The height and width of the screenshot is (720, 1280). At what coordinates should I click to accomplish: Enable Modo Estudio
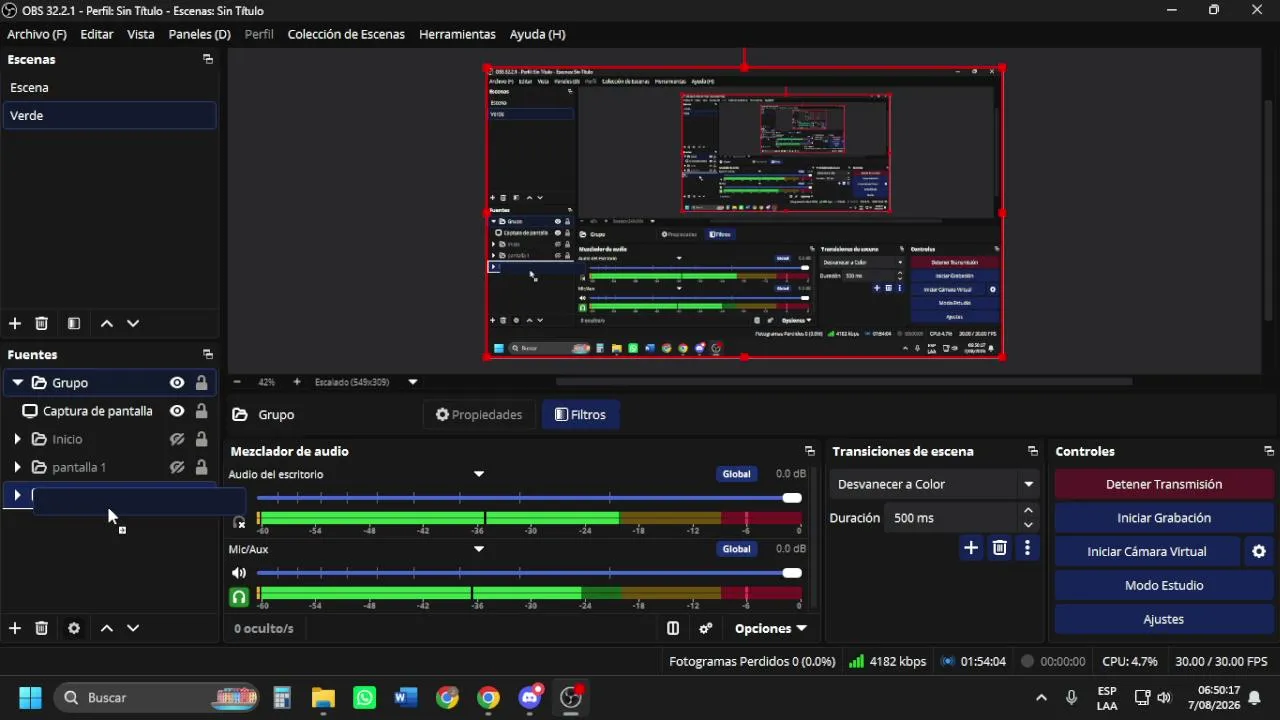point(1164,585)
